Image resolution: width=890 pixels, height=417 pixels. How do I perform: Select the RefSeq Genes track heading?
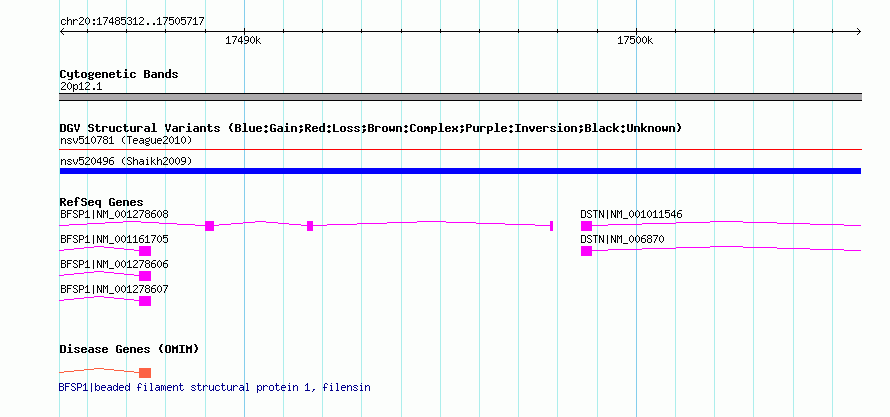(101, 202)
